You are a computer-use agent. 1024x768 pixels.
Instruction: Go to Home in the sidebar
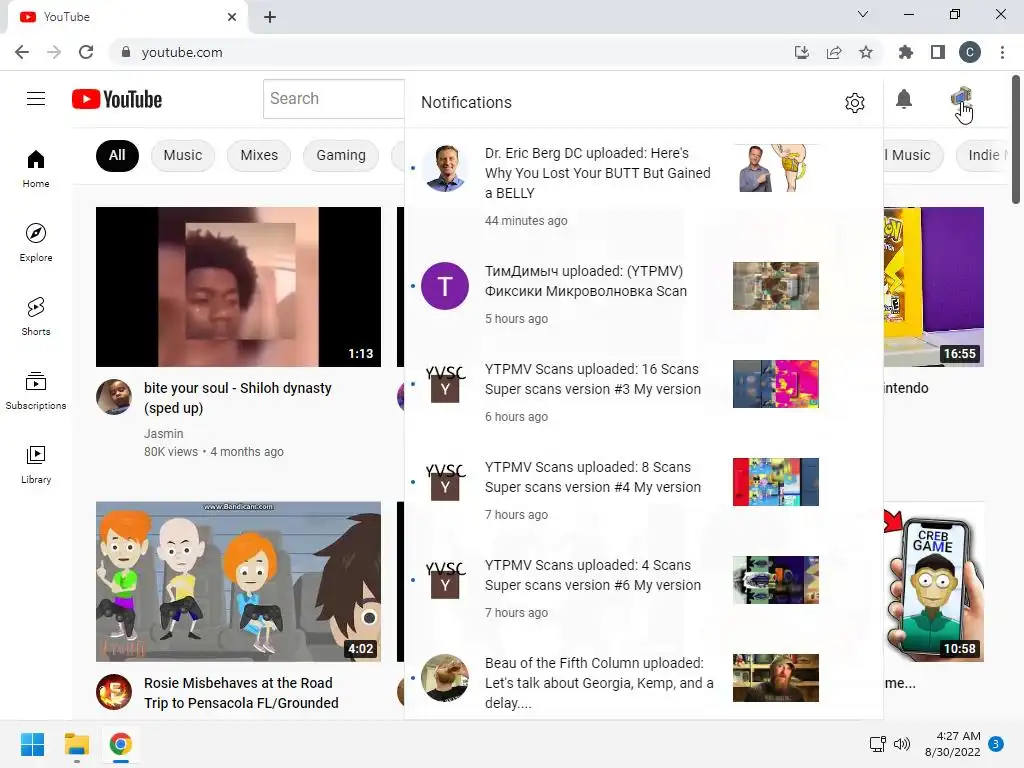coord(36,168)
